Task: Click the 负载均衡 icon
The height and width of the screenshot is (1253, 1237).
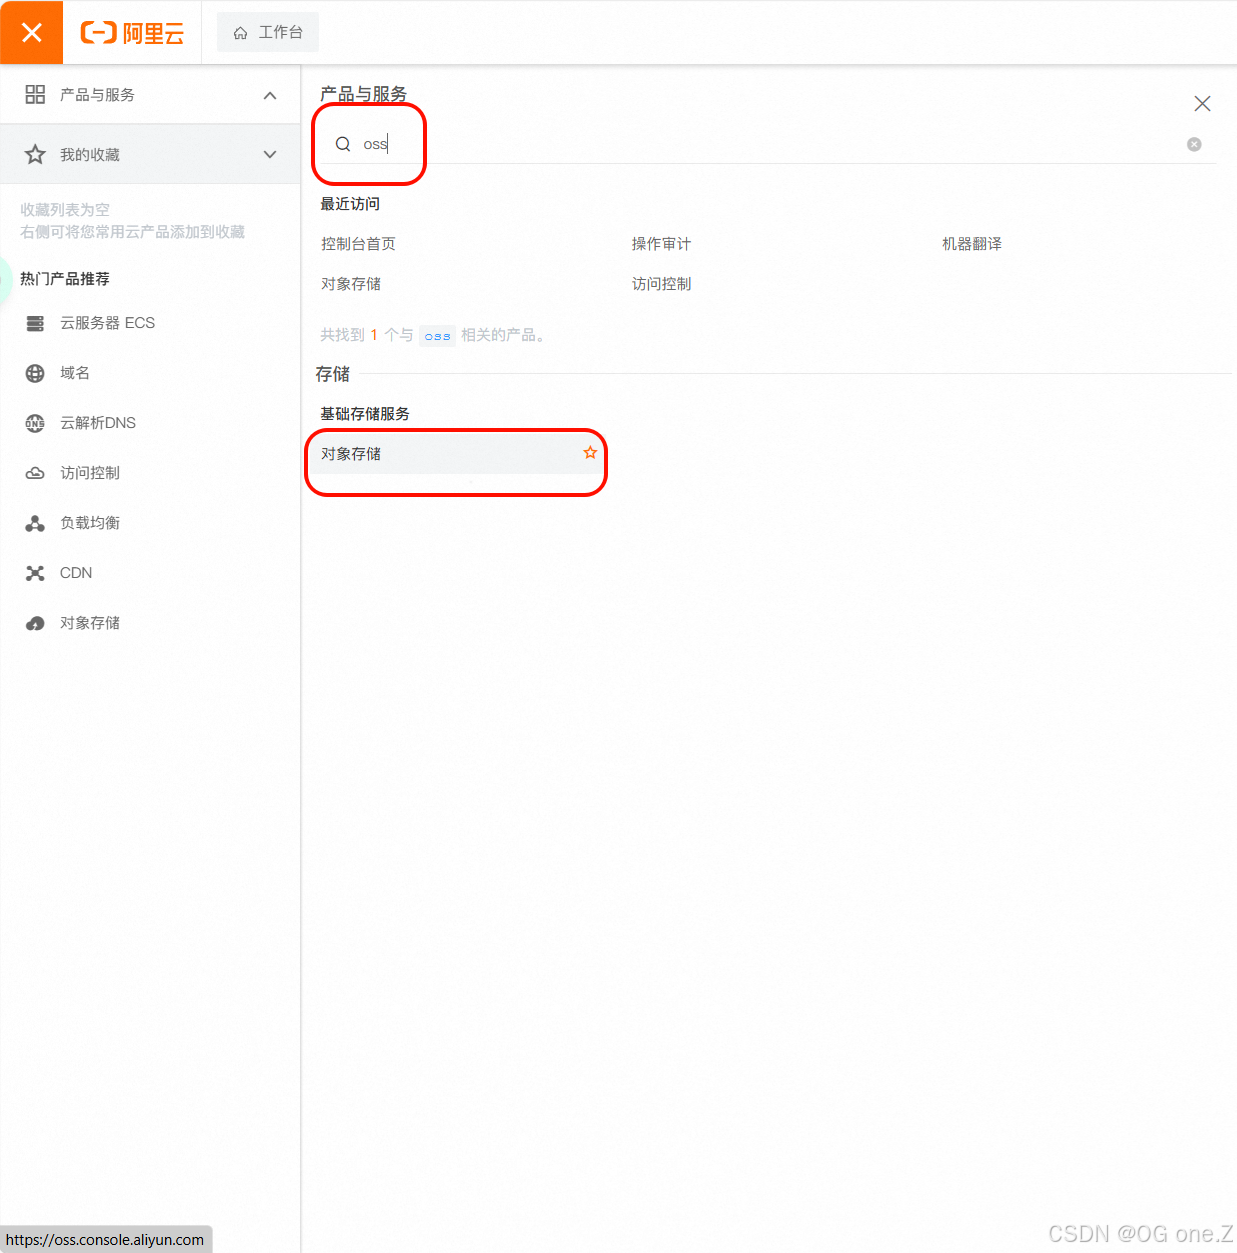Action: click(x=35, y=523)
